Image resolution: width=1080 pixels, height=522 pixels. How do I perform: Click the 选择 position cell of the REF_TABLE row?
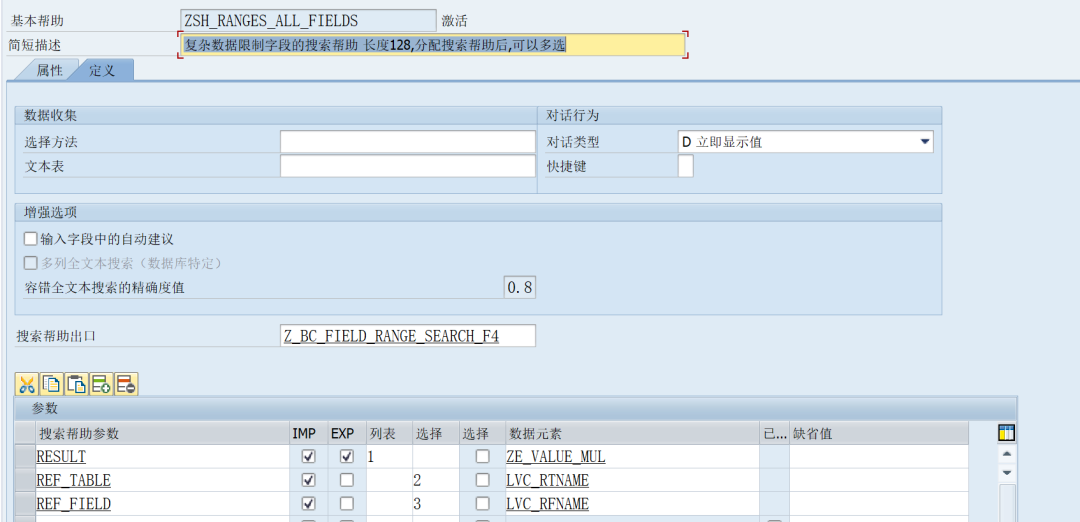[x=435, y=480]
